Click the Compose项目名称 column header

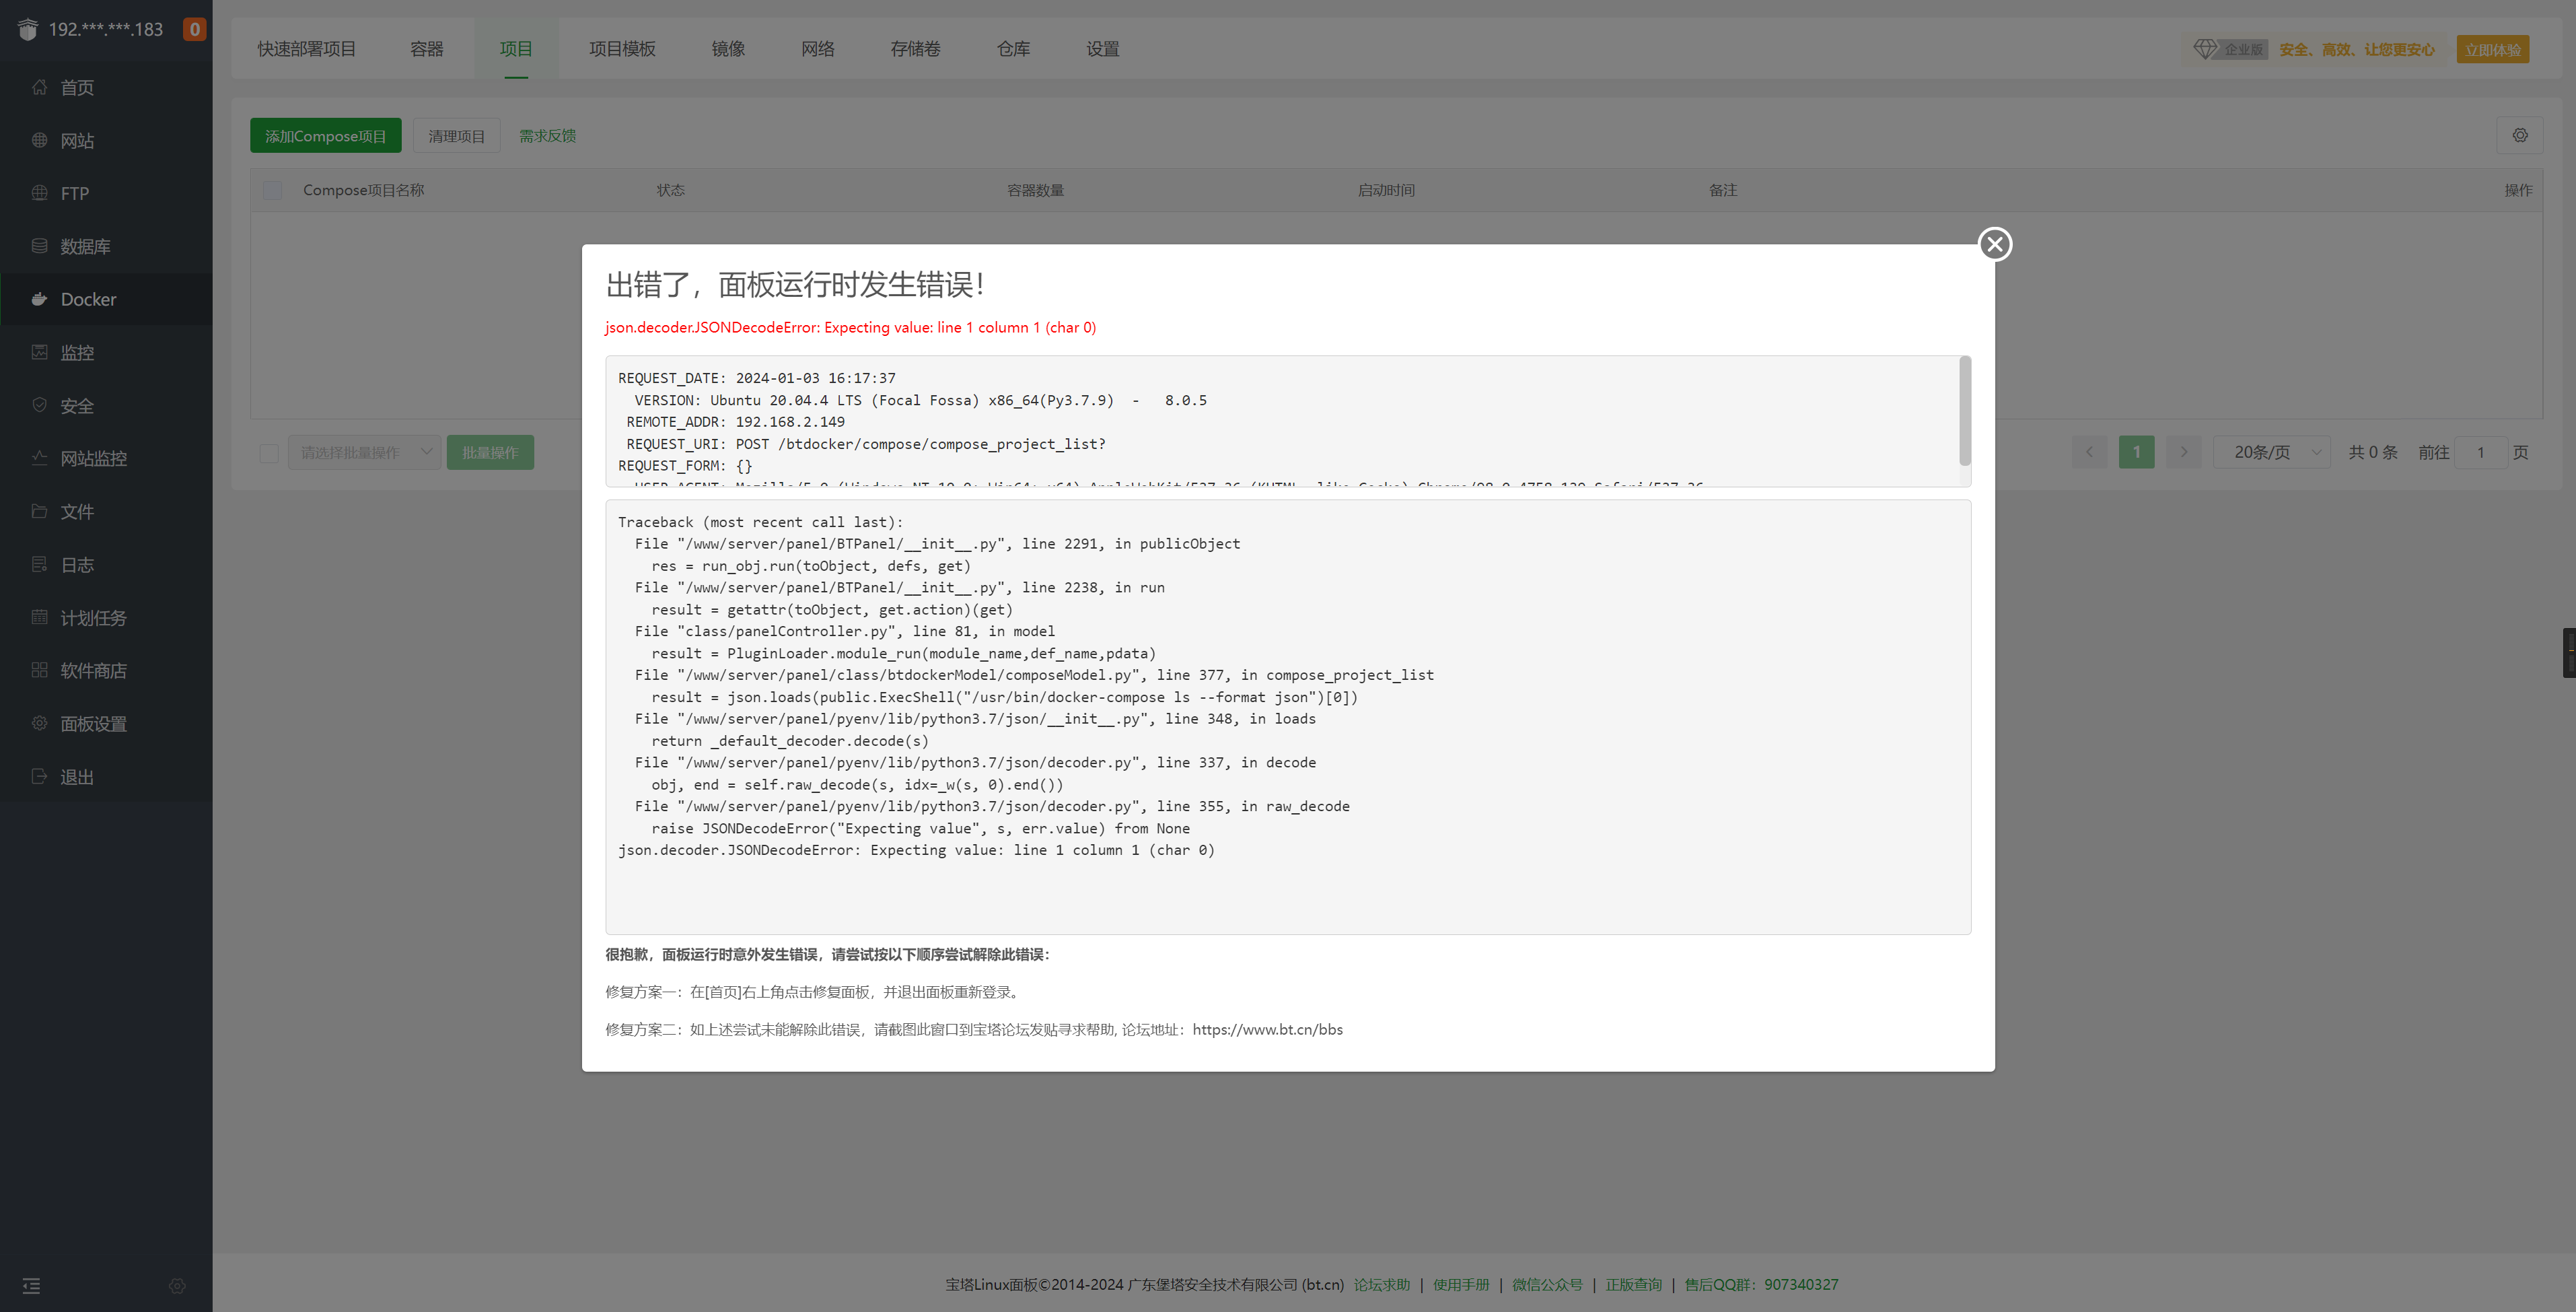(364, 190)
